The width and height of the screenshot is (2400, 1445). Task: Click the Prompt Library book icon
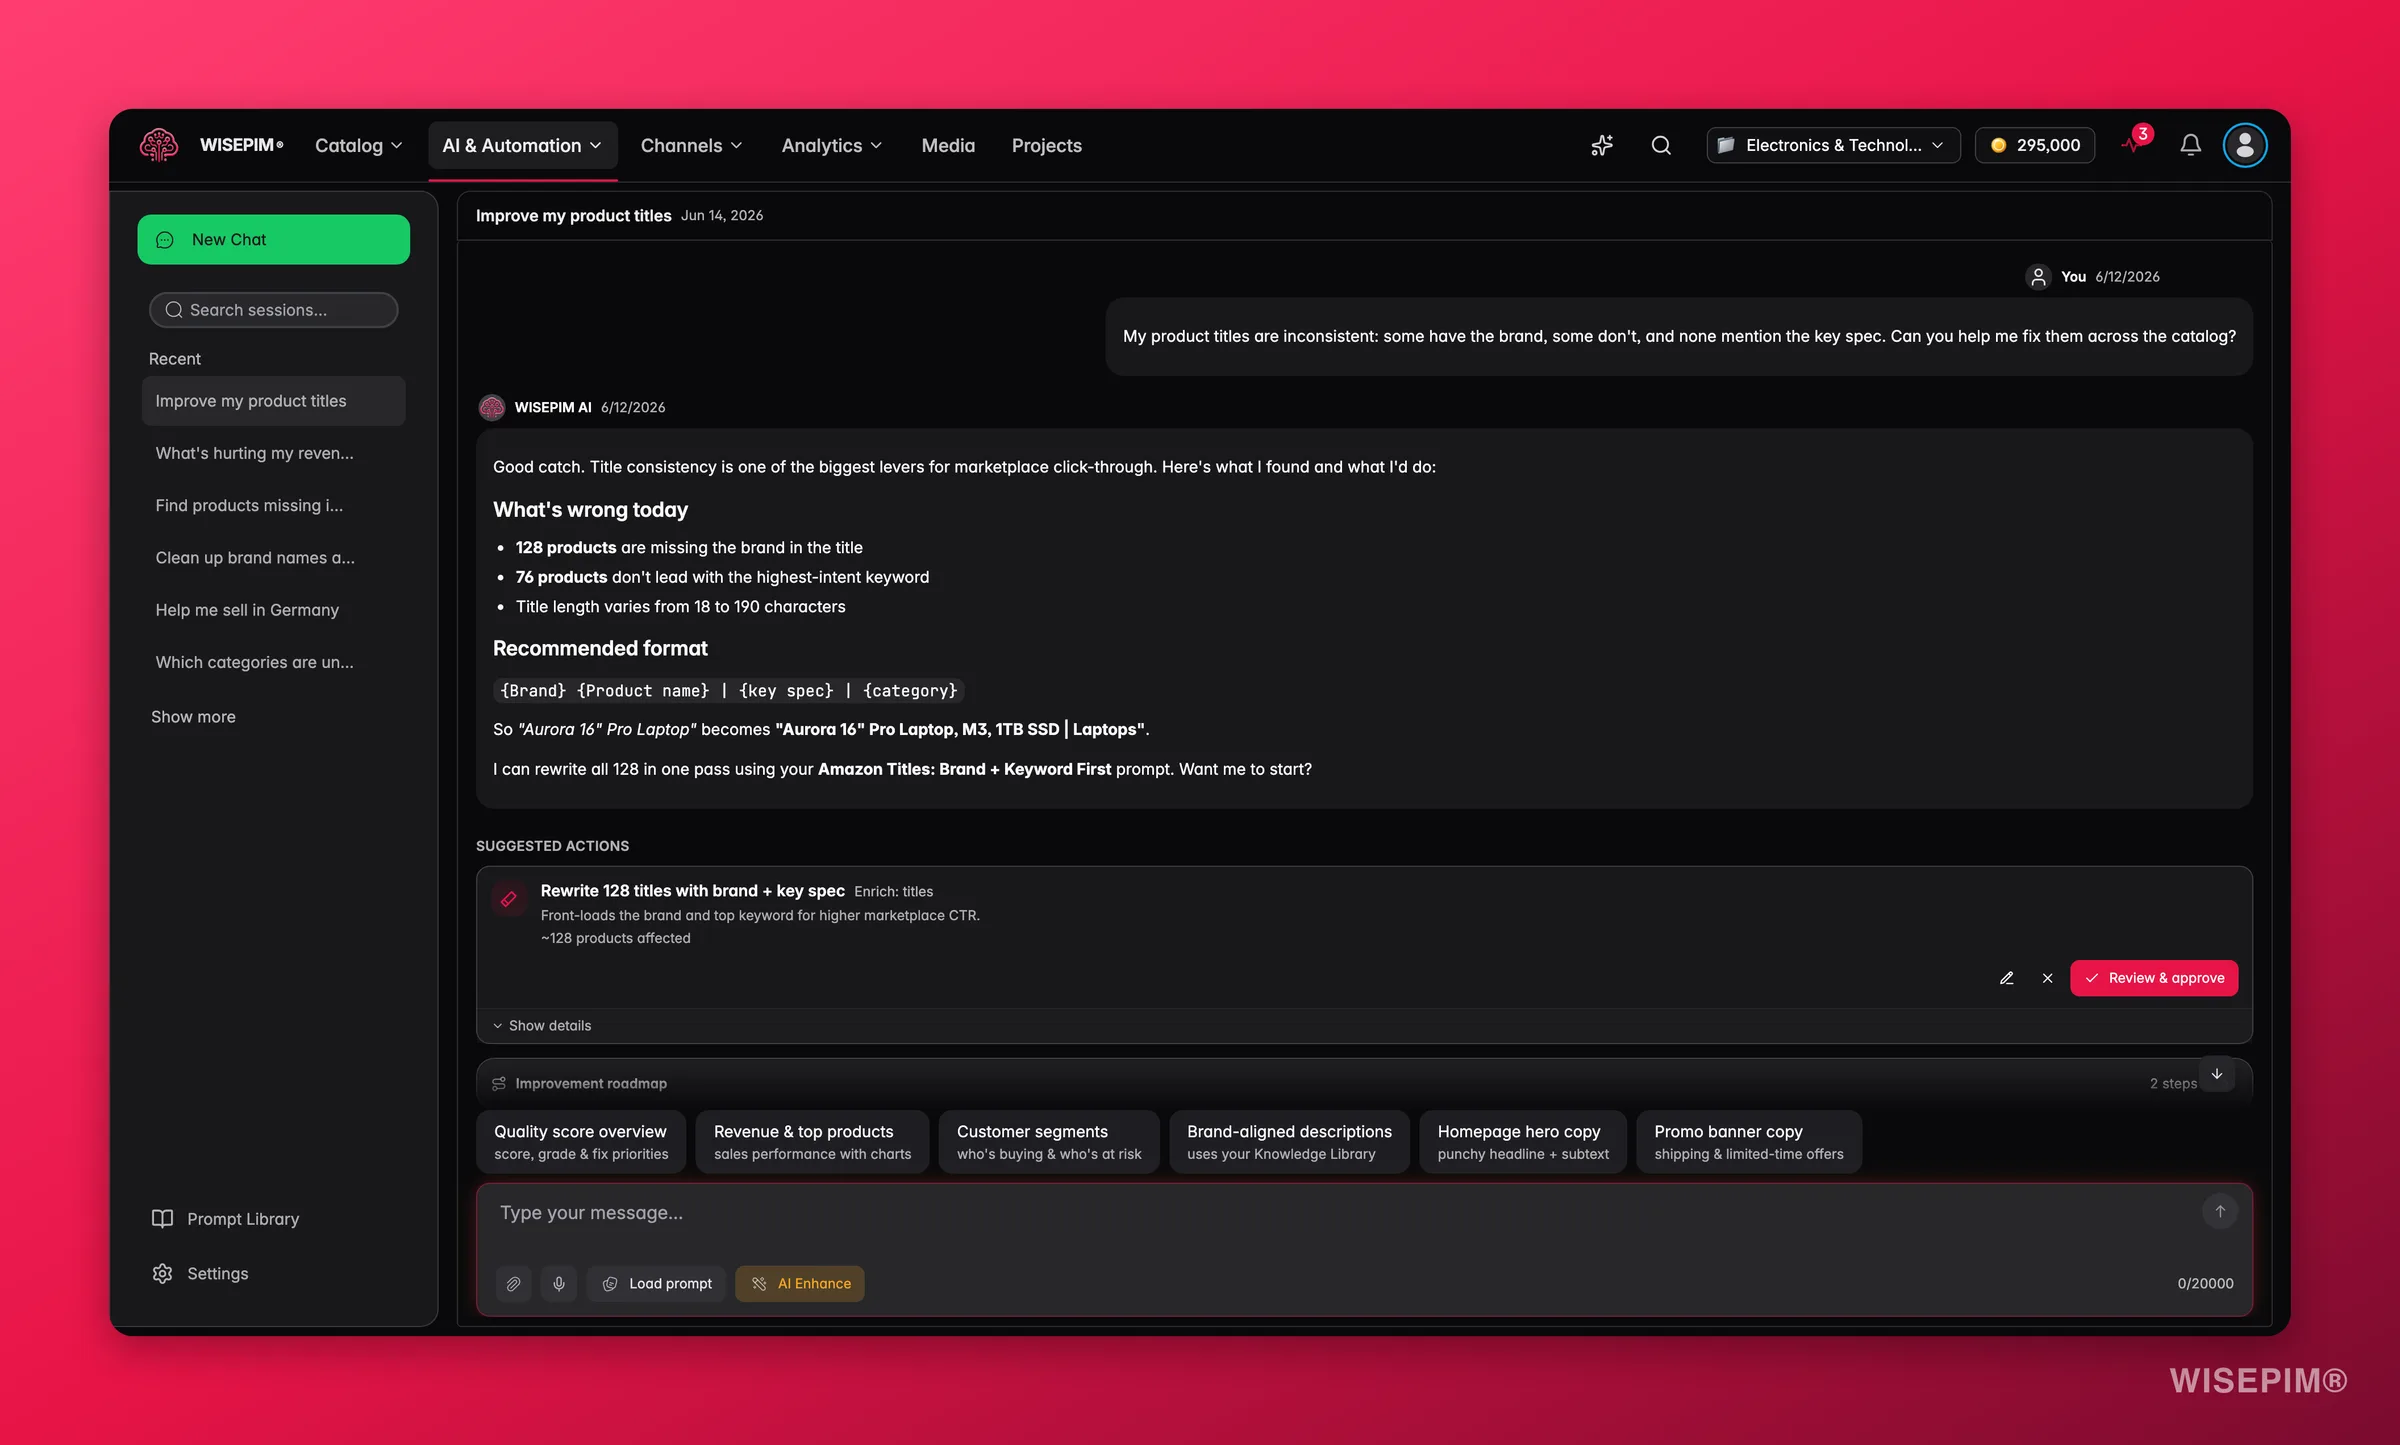[x=162, y=1218]
